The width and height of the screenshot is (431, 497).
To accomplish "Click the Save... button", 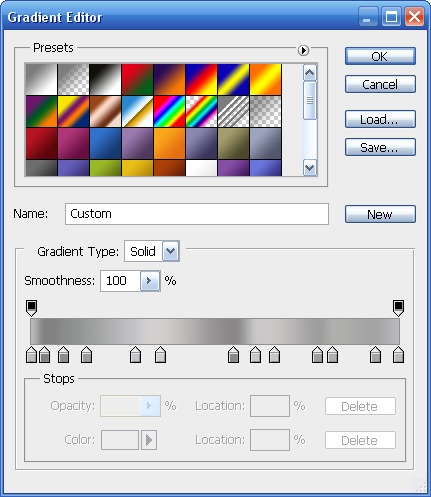I will 380,147.
